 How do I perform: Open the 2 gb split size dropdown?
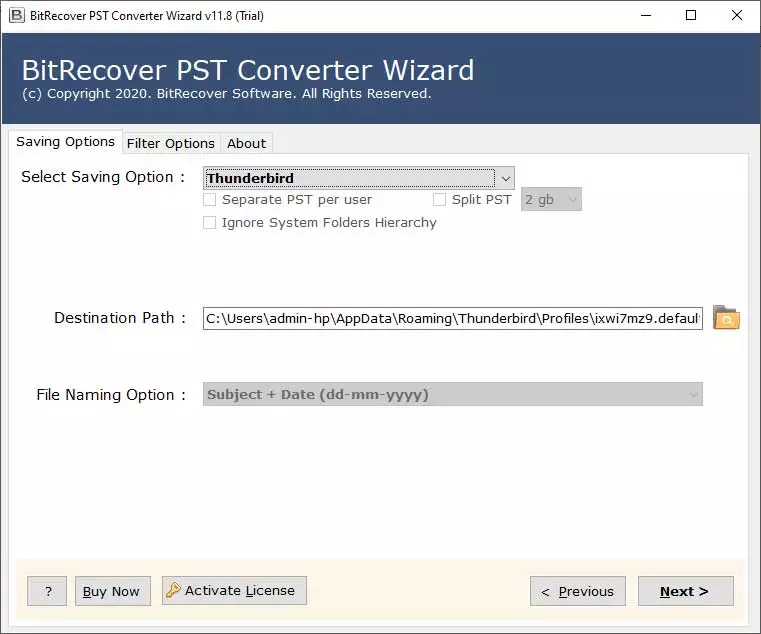point(551,200)
